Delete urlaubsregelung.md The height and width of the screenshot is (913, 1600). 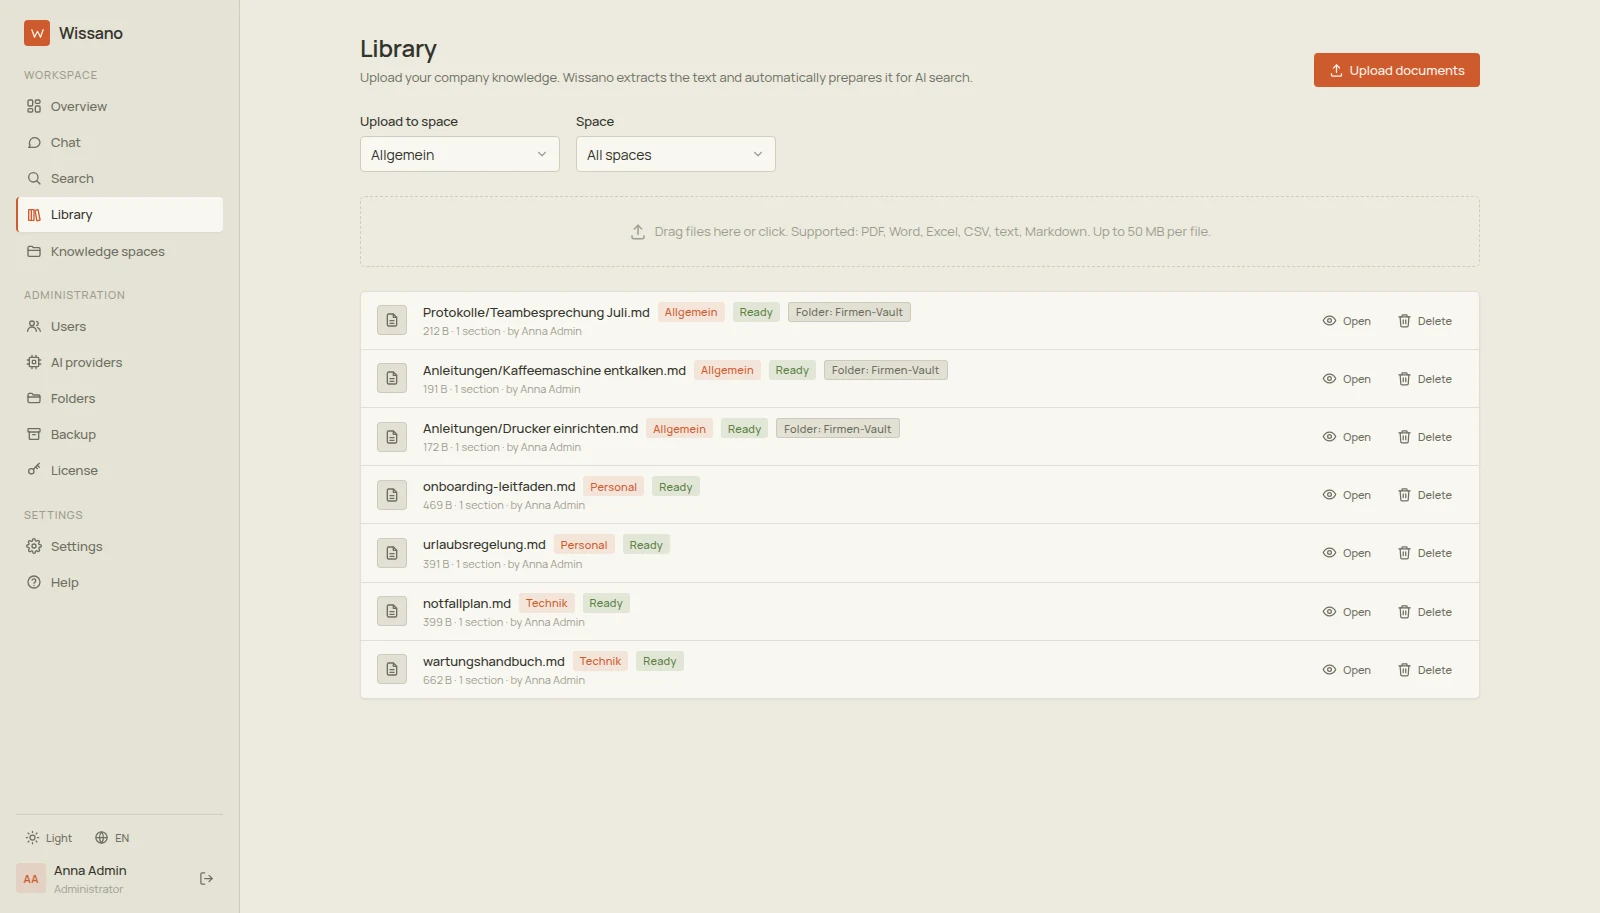[x=1425, y=553]
